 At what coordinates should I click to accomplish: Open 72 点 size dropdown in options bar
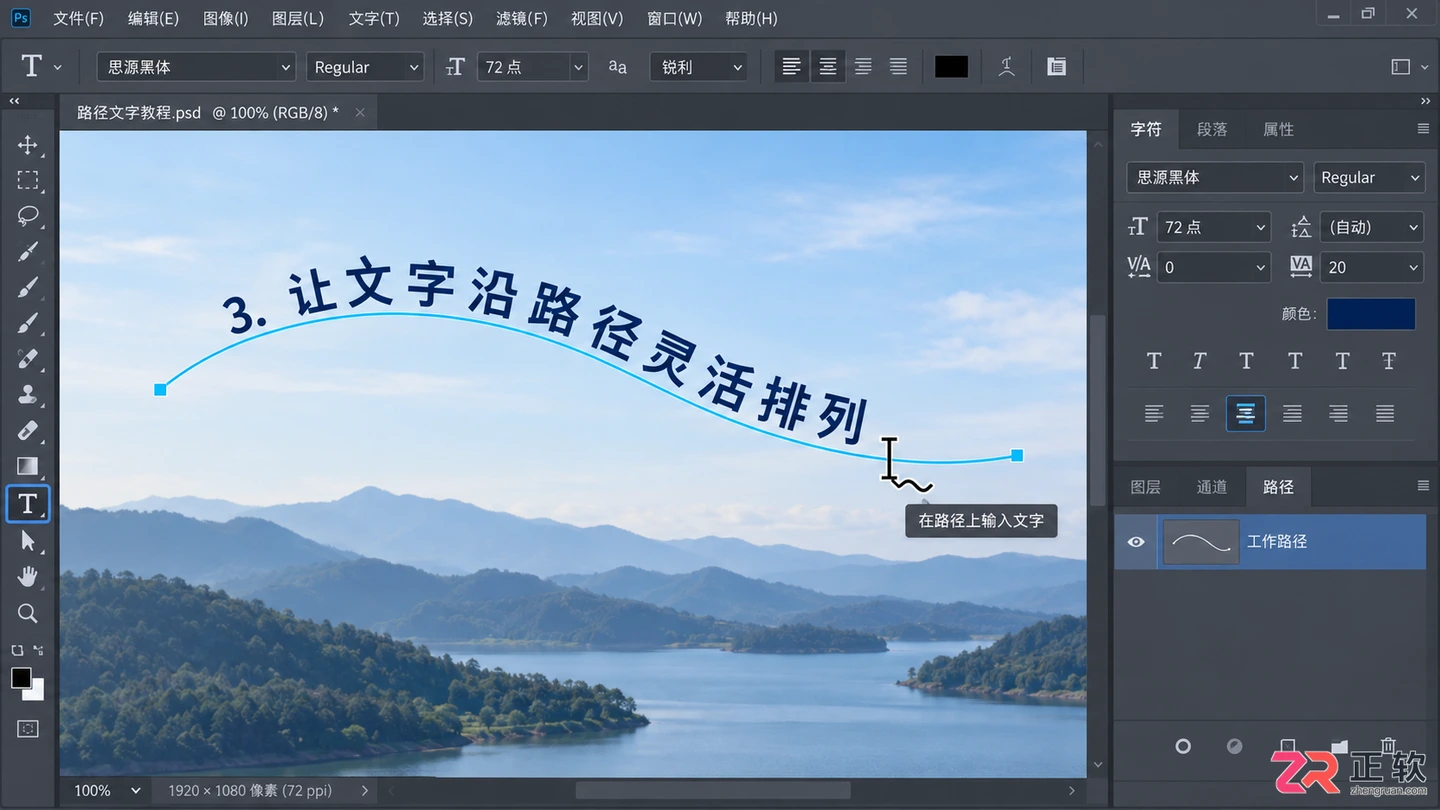pos(532,67)
